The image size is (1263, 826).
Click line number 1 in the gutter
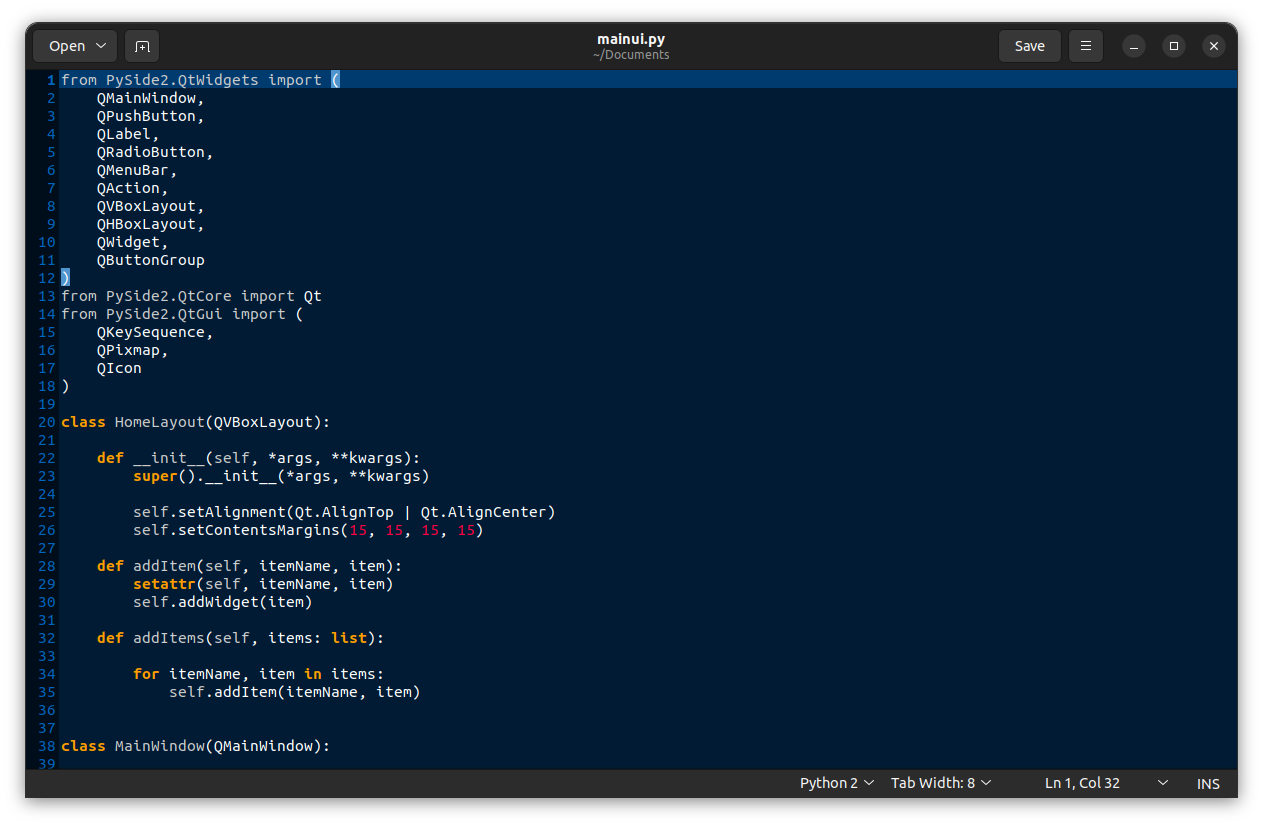[x=48, y=79]
